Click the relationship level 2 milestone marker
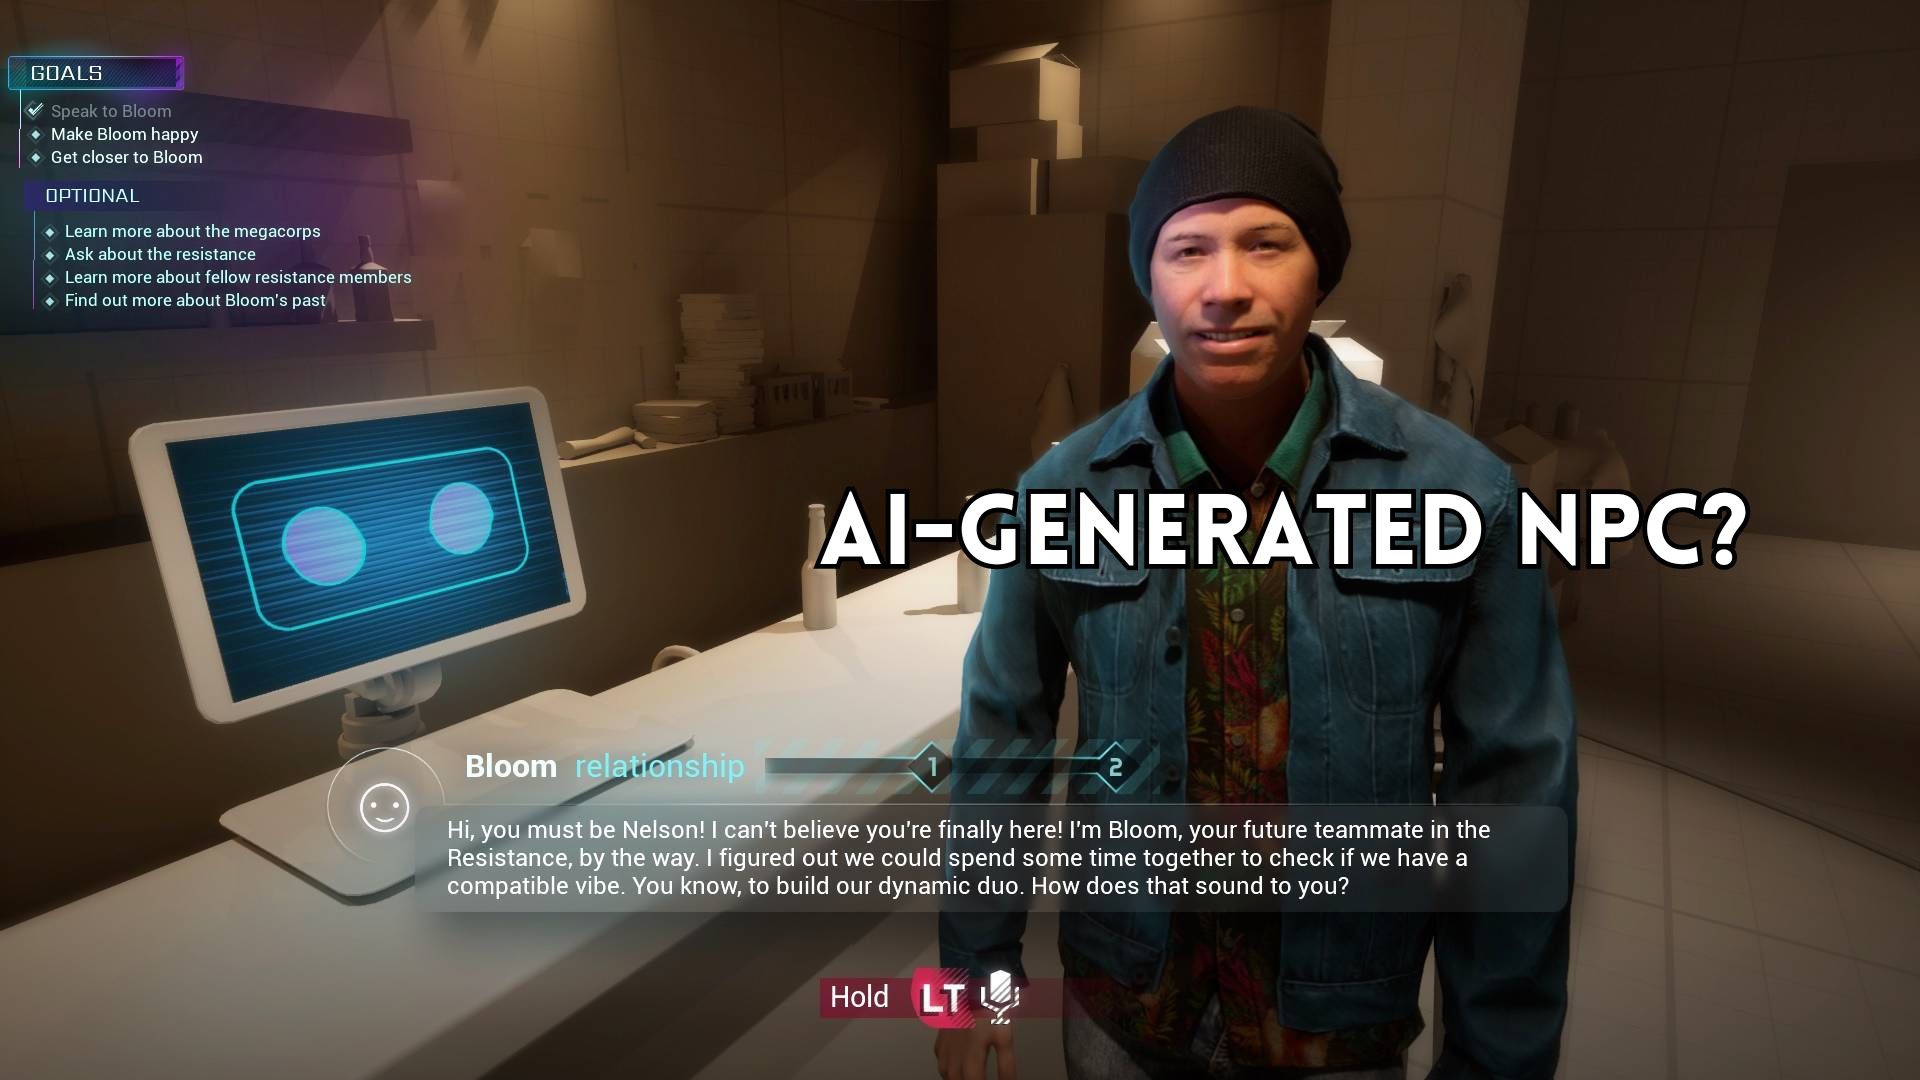 tap(1112, 767)
